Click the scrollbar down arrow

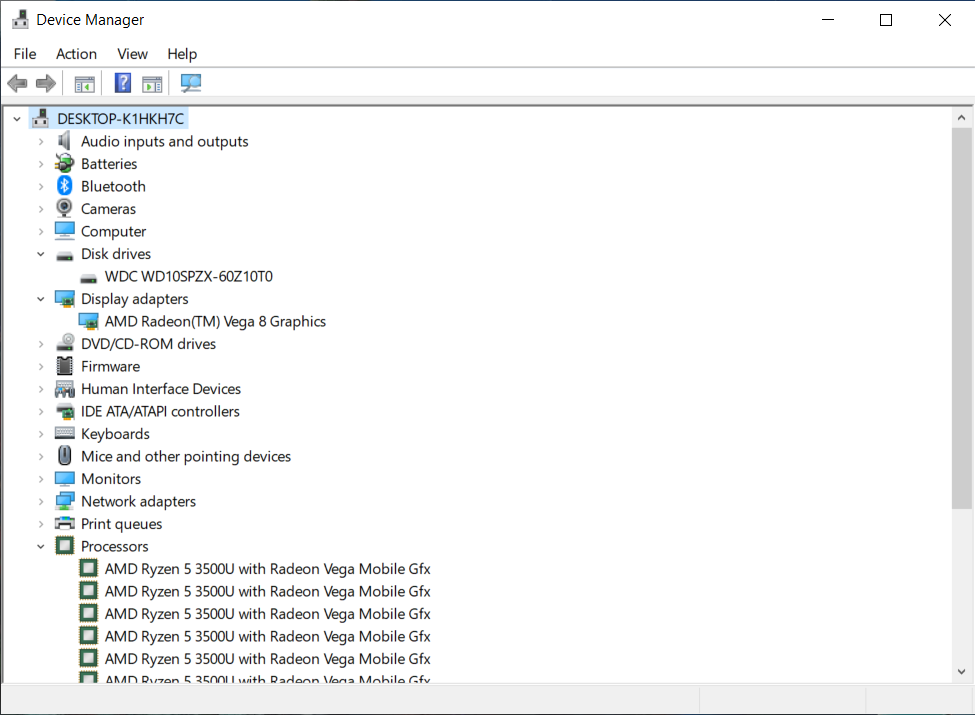[961, 672]
